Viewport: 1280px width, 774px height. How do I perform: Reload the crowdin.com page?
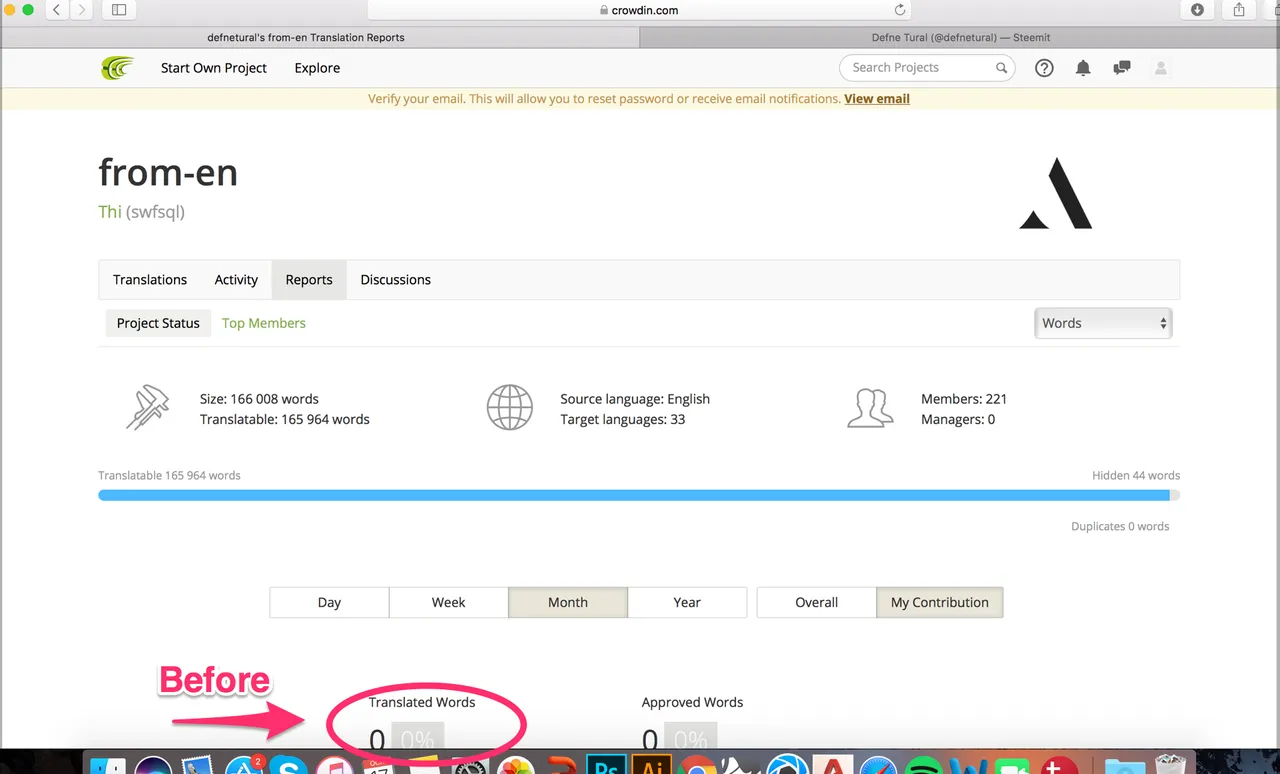click(x=900, y=10)
